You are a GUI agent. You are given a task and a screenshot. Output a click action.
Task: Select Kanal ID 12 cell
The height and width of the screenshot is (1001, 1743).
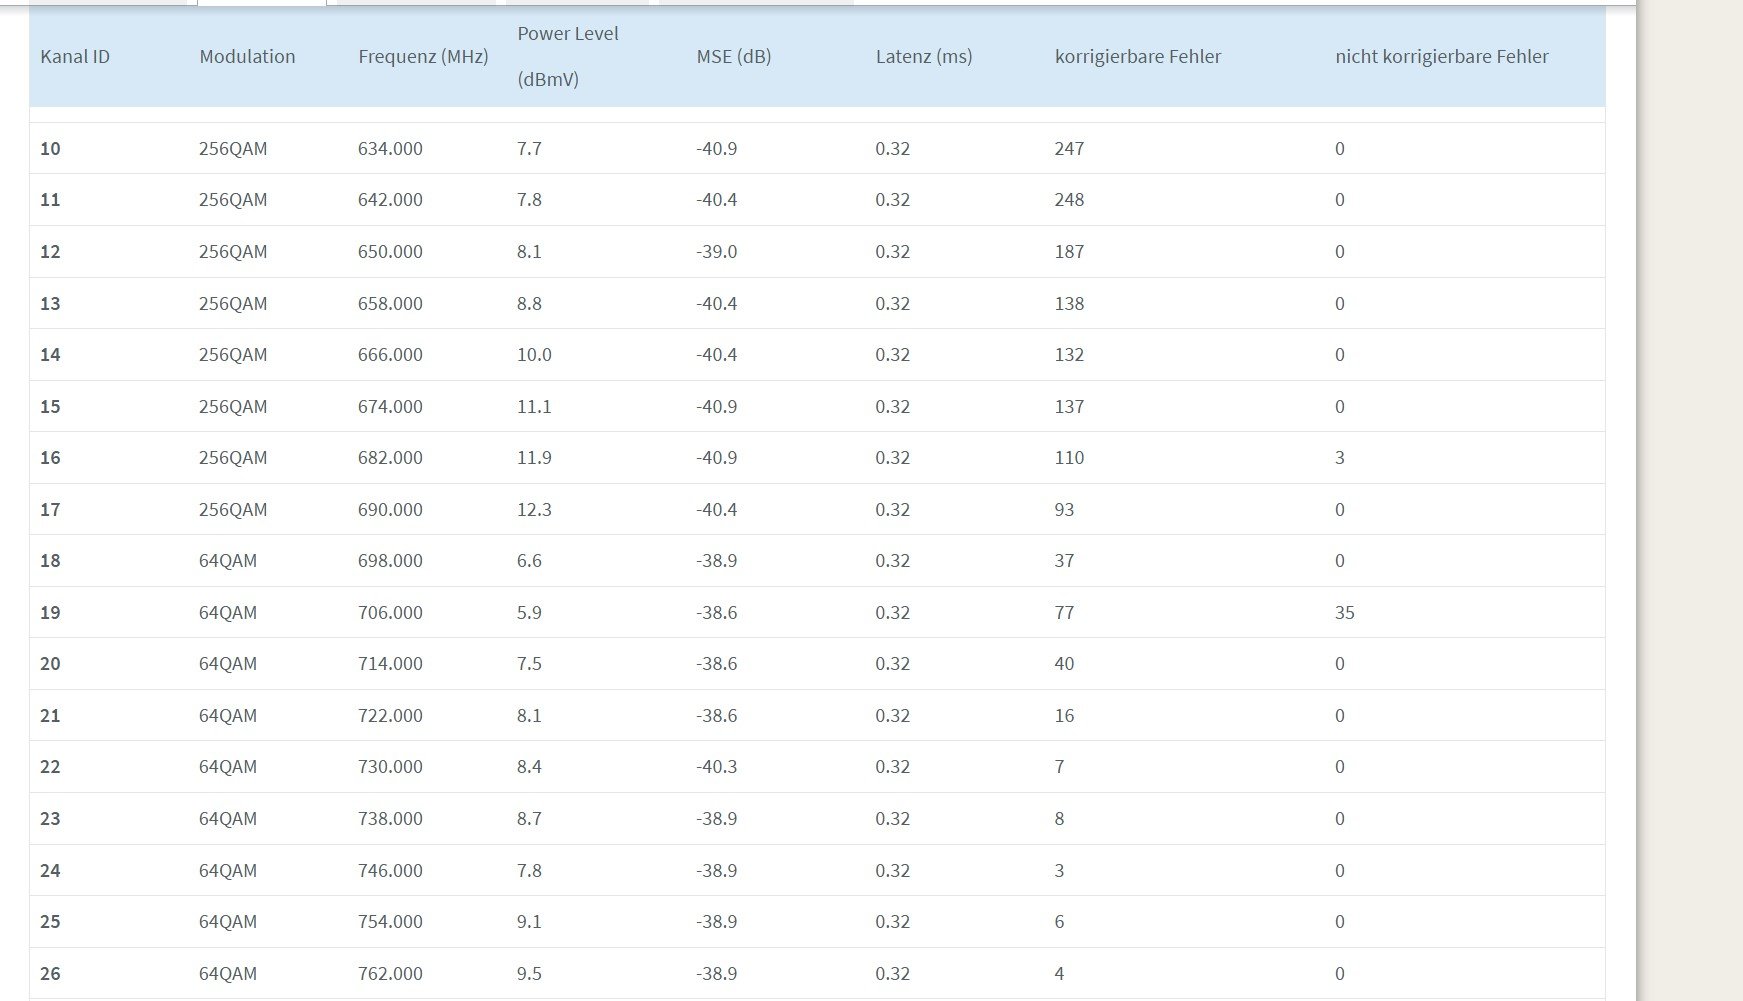pyautogui.click(x=50, y=252)
